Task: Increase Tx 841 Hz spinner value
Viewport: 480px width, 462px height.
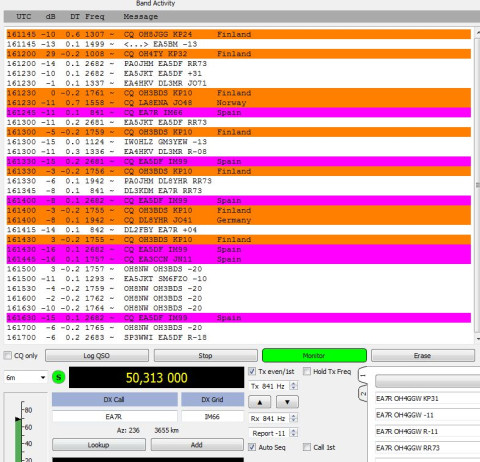Action: click(x=293, y=384)
